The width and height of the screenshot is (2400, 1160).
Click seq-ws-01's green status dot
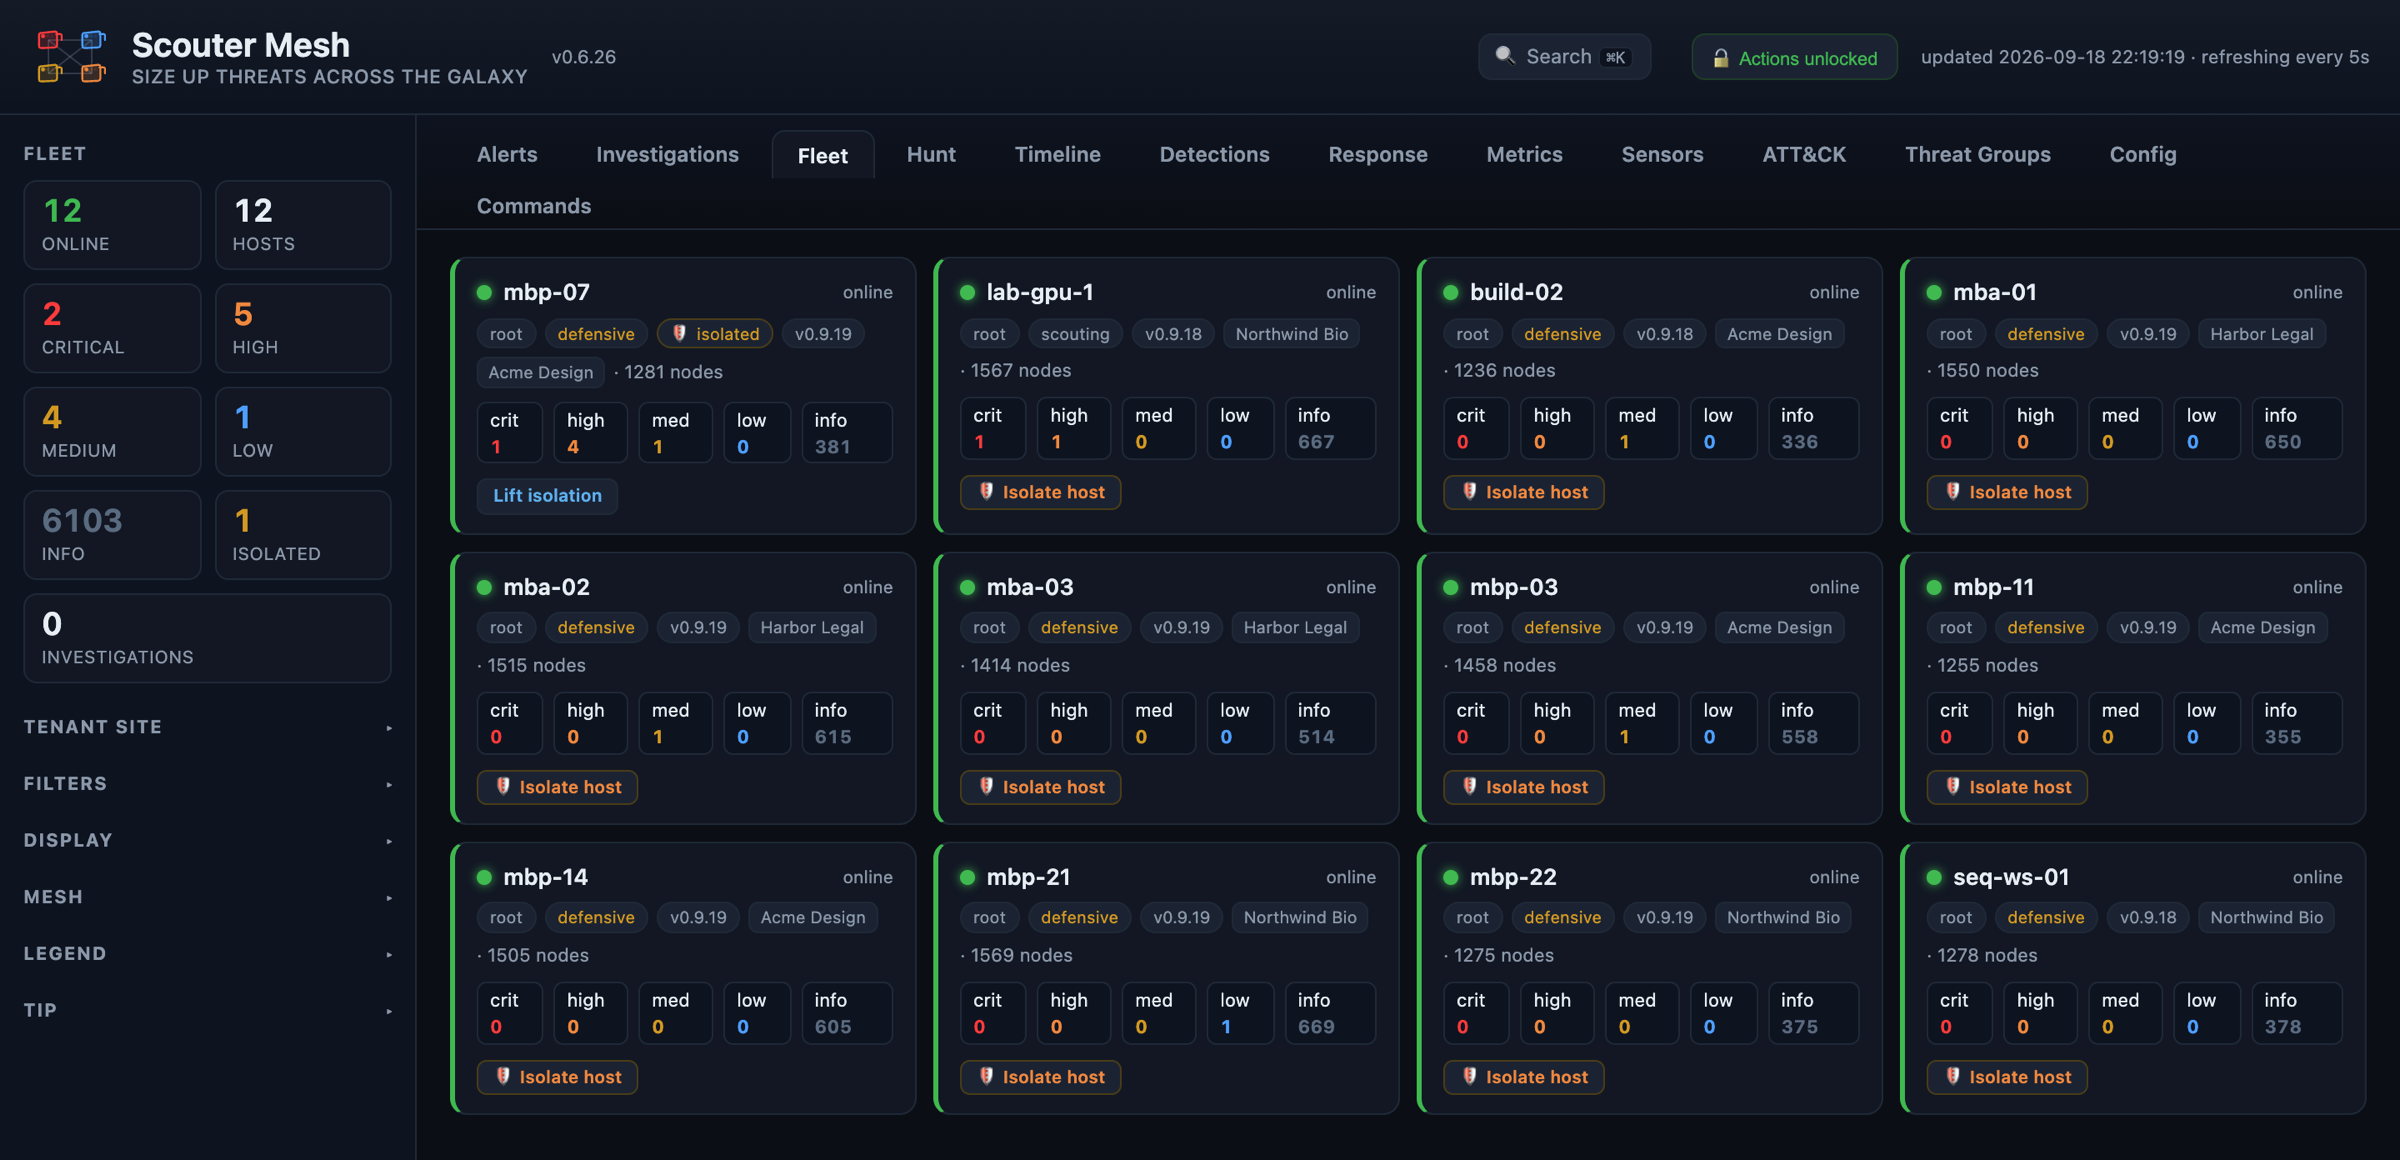(1934, 877)
